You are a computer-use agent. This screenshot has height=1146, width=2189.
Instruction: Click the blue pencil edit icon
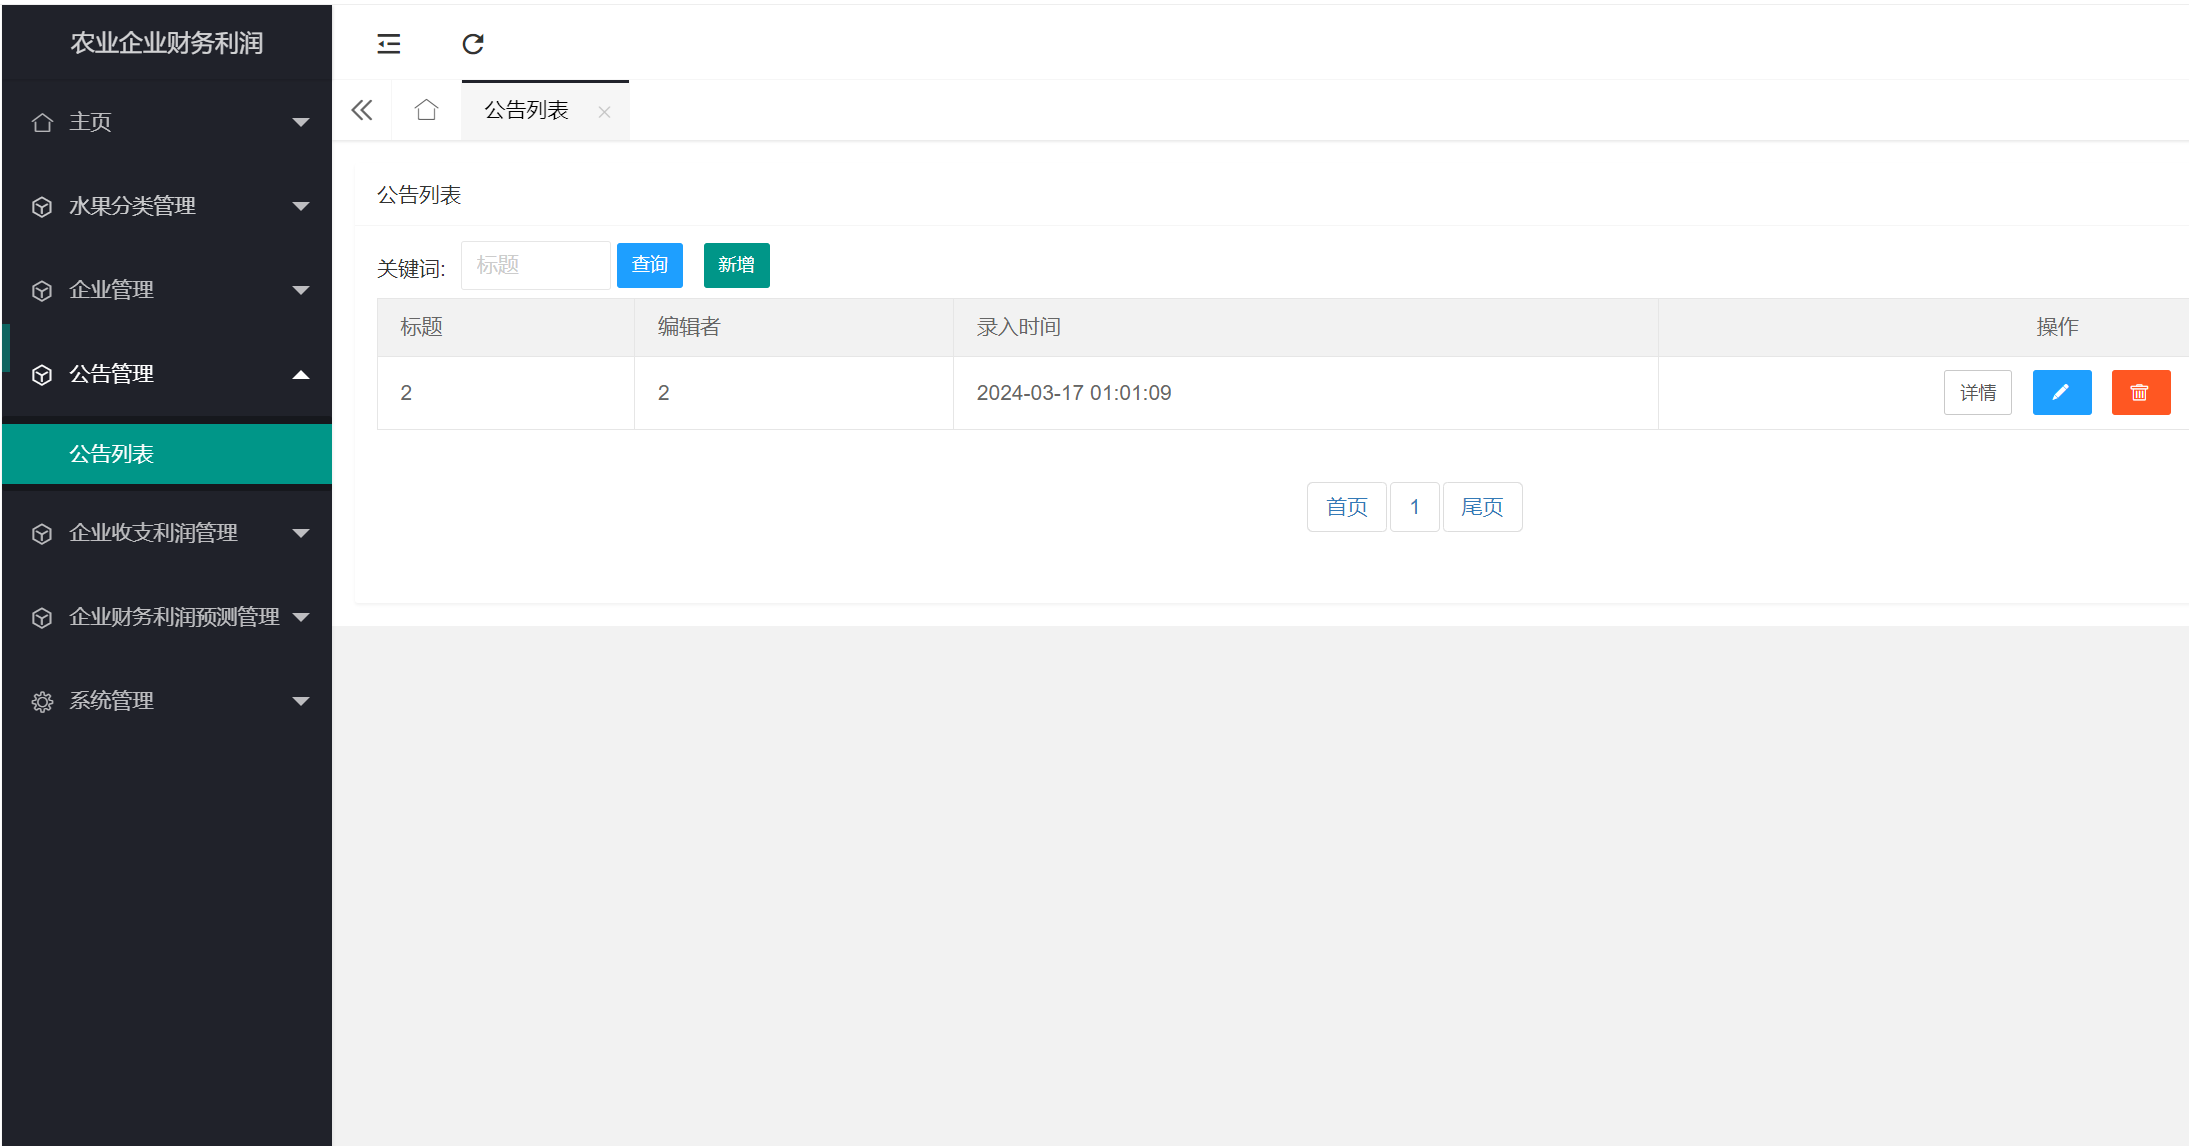(2061, 393)
